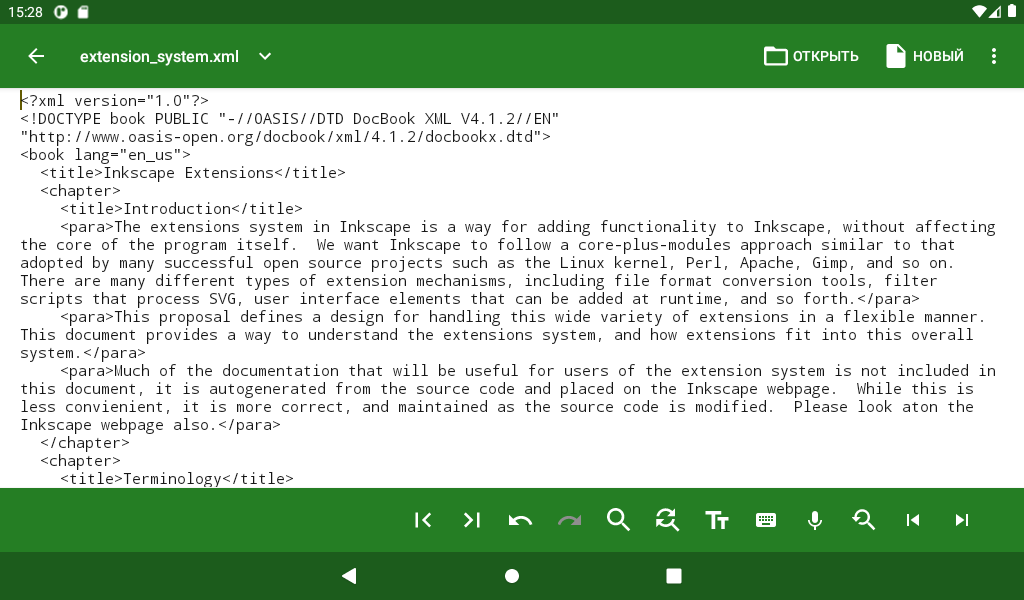1024x600 pixels.
Task: Tap the SD card status bar icon
Action: 83,12
